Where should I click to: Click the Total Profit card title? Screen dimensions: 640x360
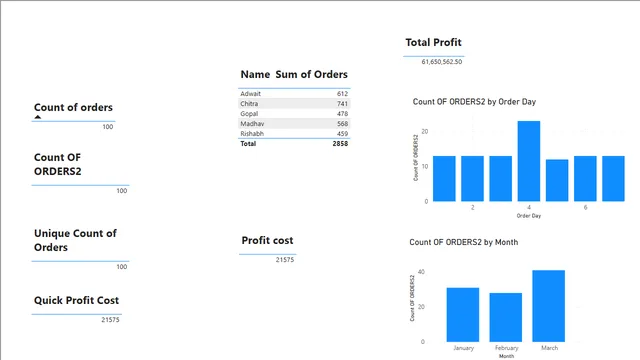pos(433,42)
